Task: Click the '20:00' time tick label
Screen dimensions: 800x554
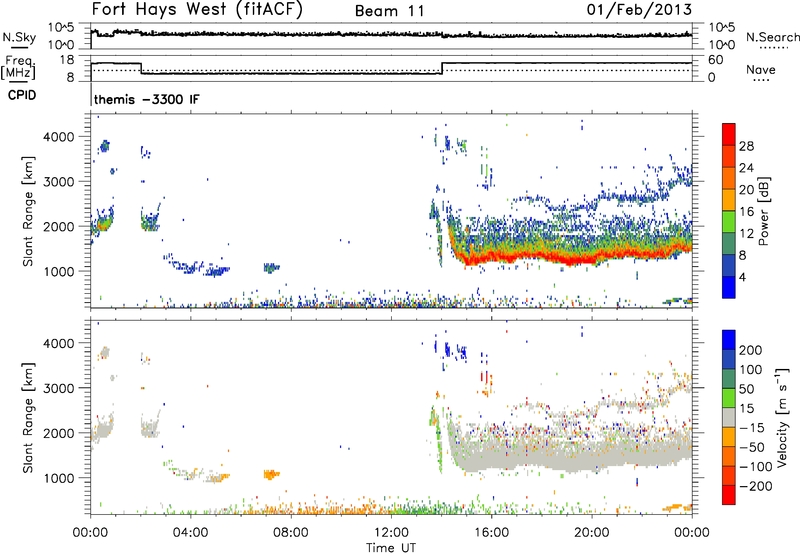Action: coord(591,533)
